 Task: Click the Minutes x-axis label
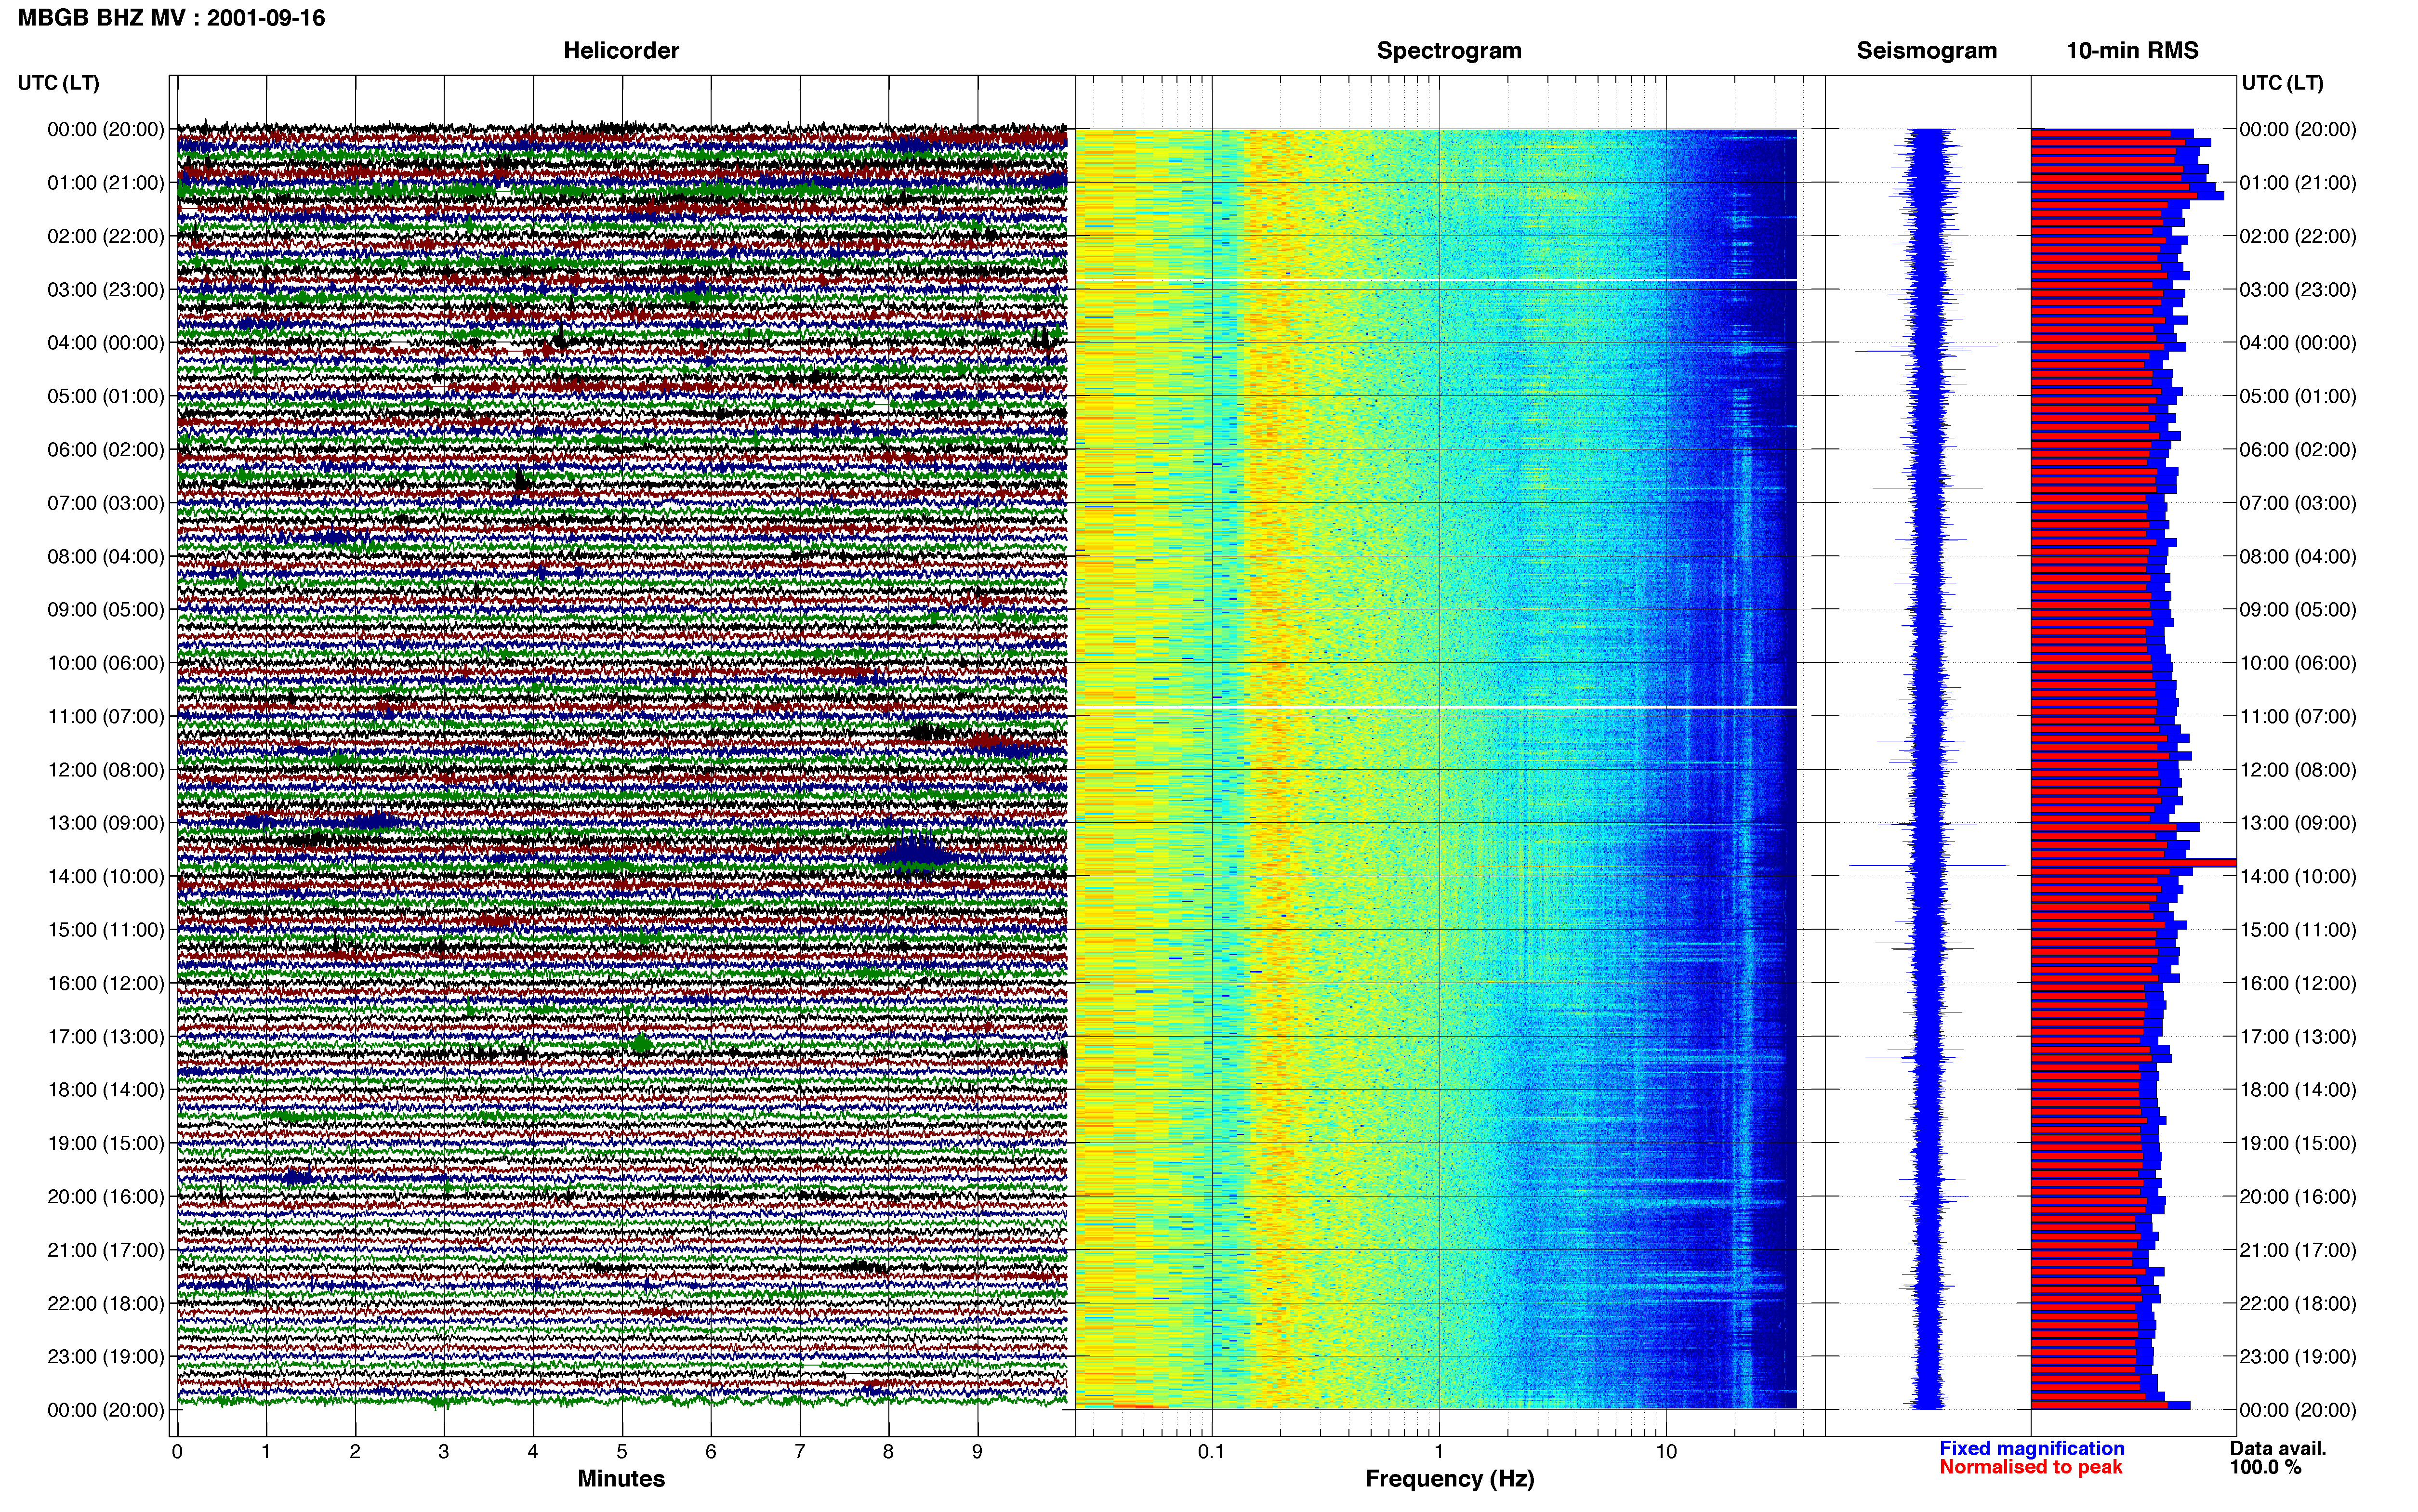click(x=621, y=1479)
